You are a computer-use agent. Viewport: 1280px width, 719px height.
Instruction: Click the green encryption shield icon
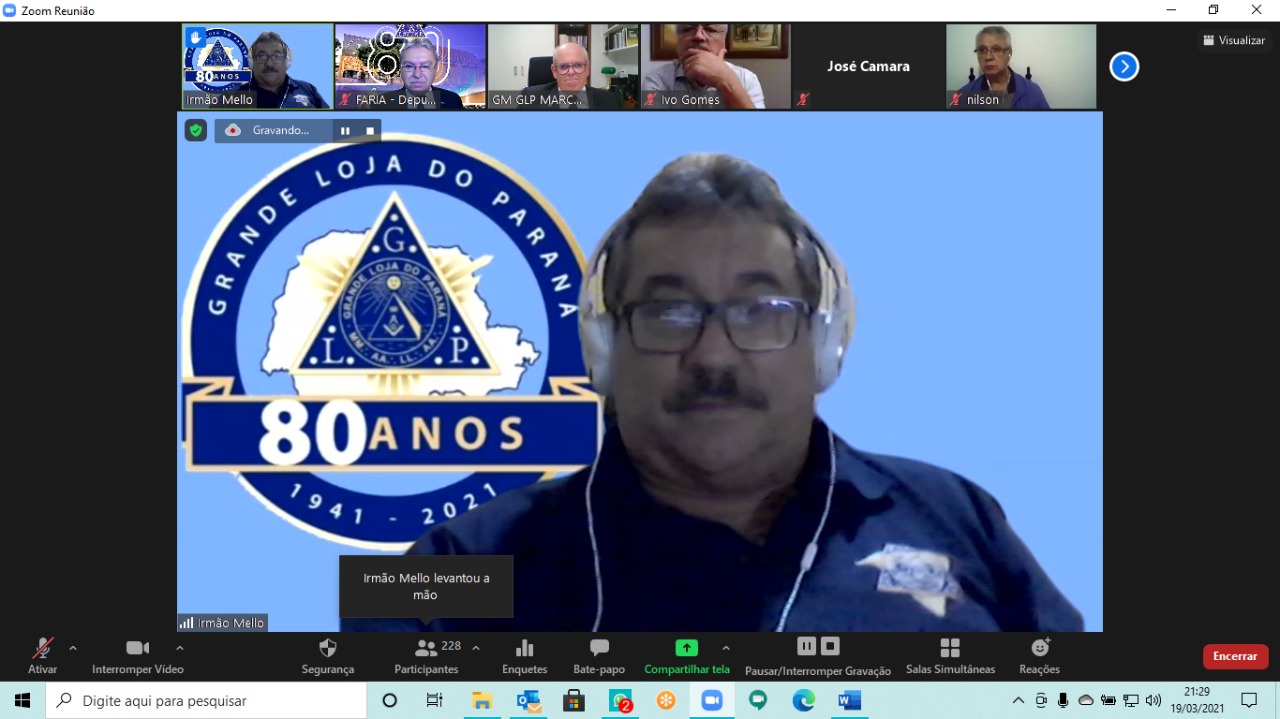click(196, 130)
